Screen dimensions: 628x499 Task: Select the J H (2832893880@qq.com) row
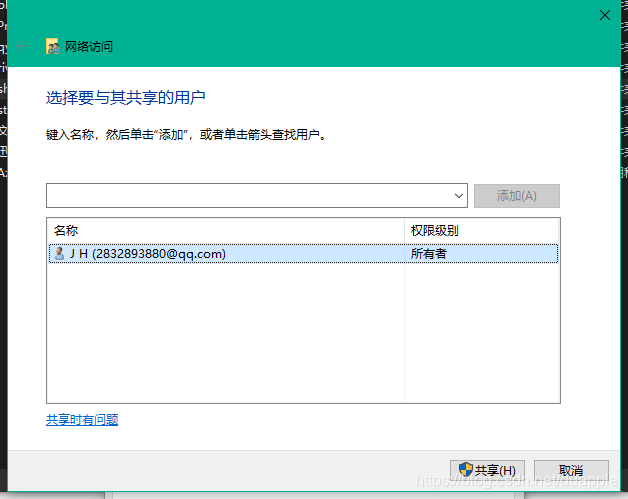pos(303,254)
